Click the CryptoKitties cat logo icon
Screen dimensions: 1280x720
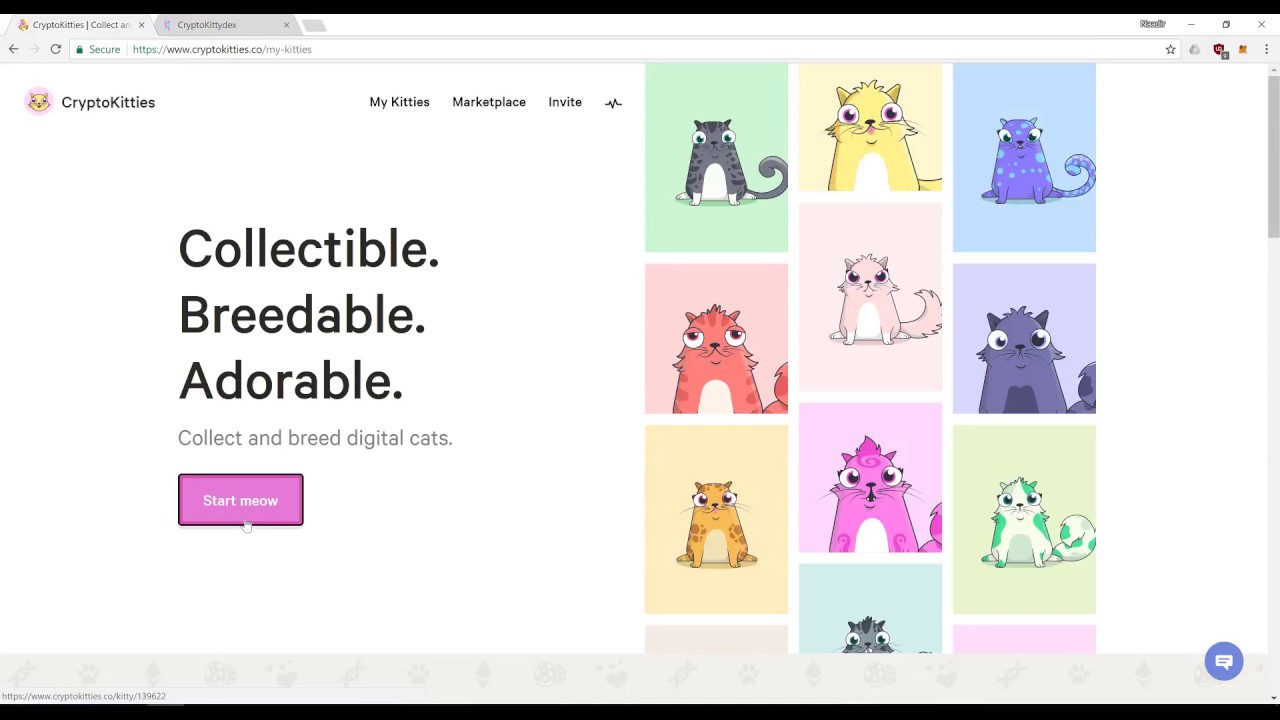click(39, 102)
